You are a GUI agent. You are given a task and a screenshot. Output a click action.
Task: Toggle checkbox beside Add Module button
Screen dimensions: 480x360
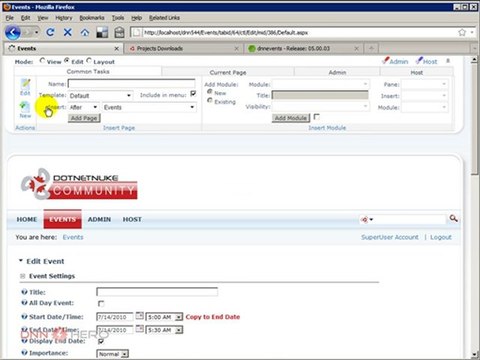[317, 117]
